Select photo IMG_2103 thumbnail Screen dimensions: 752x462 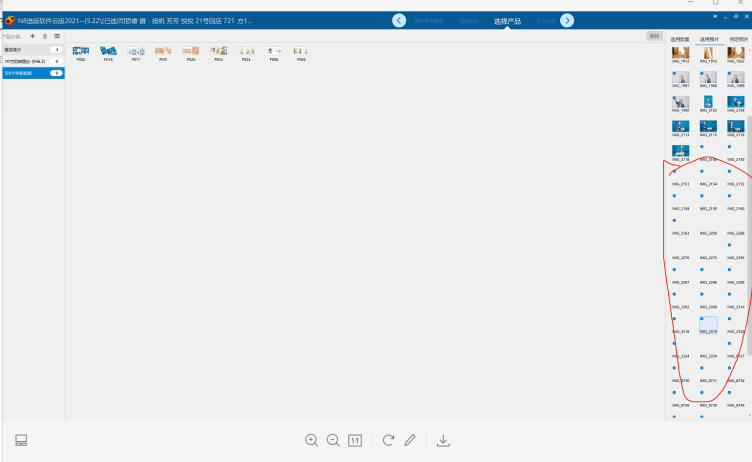(x=708, y=104)
